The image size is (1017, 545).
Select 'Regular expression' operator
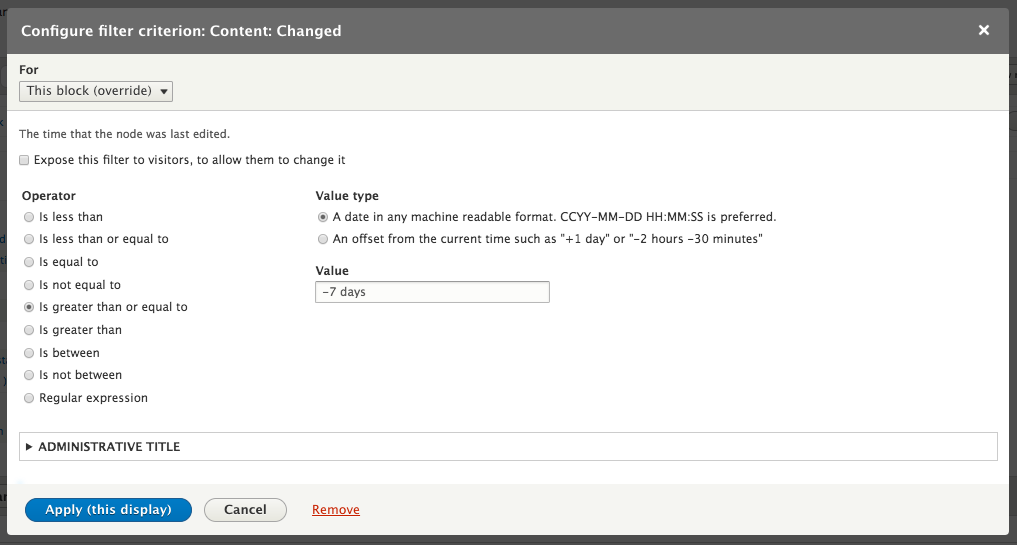click(x=29, y=398)
